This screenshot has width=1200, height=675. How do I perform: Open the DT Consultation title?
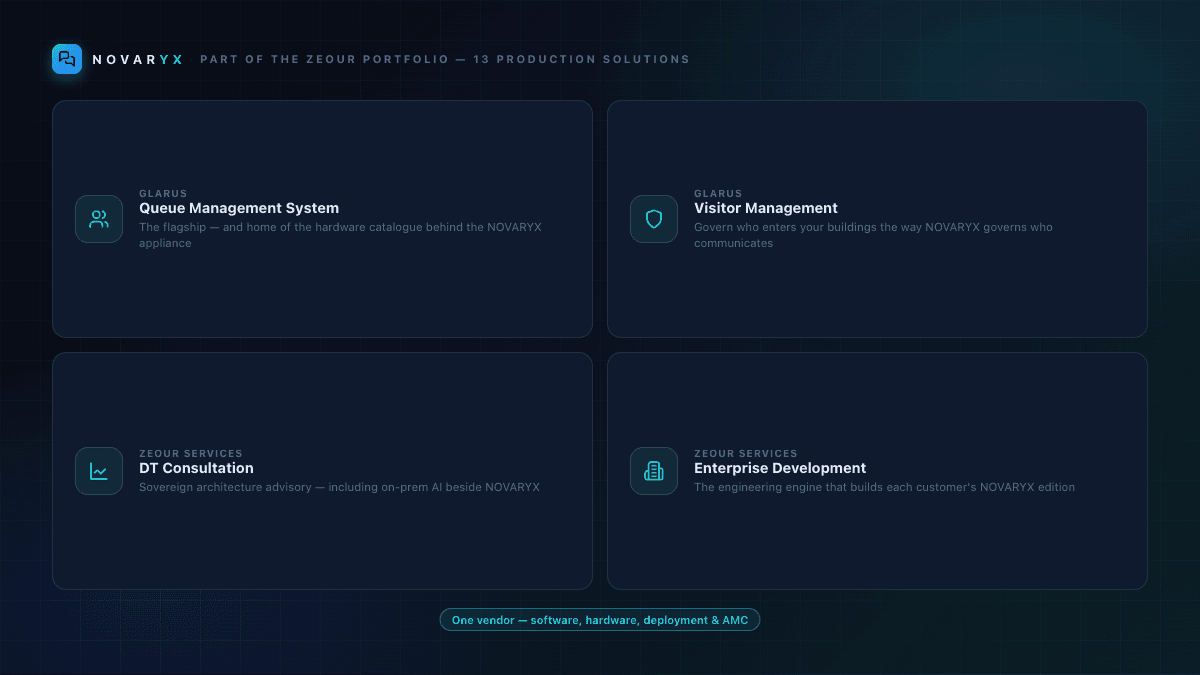196,468
